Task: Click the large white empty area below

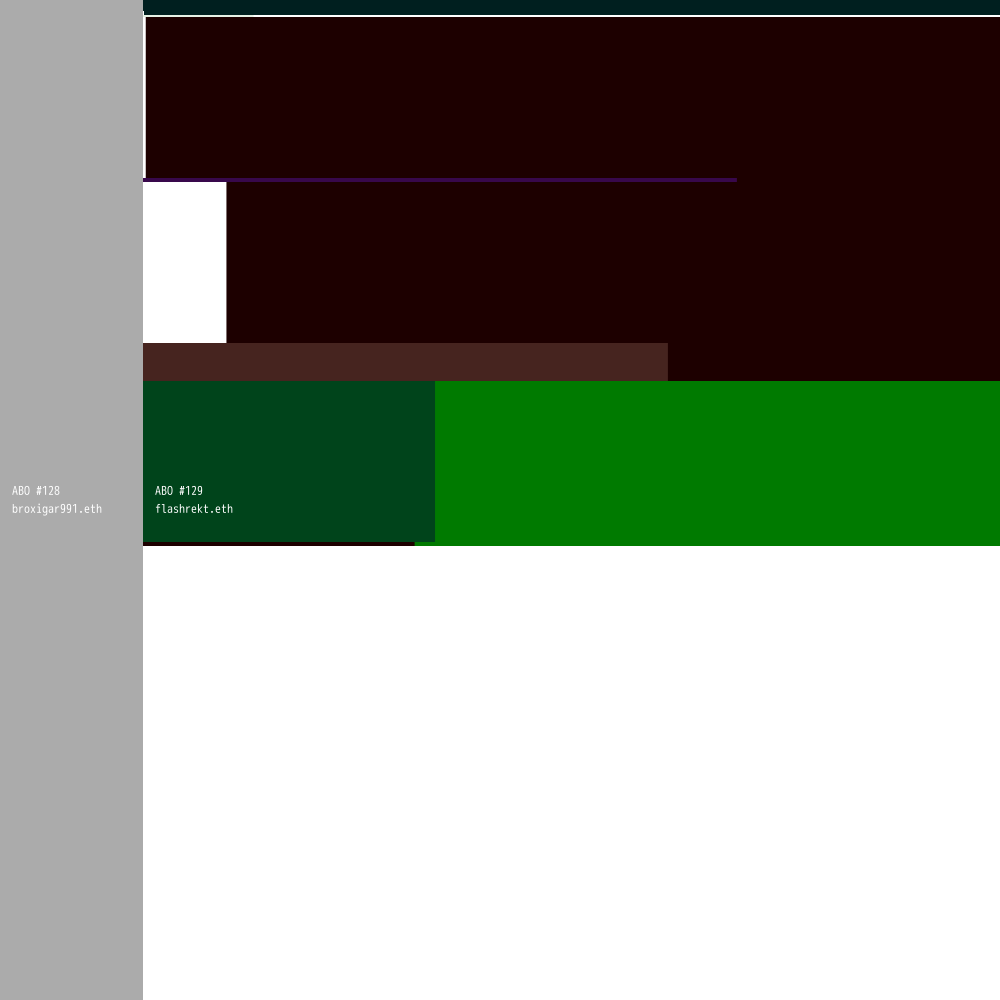Action: point(570,770)
